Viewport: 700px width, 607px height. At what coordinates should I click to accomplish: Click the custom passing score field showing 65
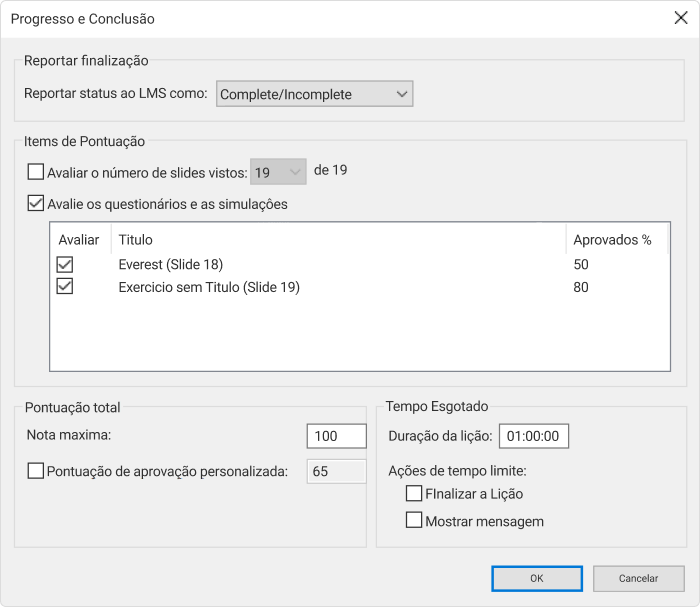[337, 471]
